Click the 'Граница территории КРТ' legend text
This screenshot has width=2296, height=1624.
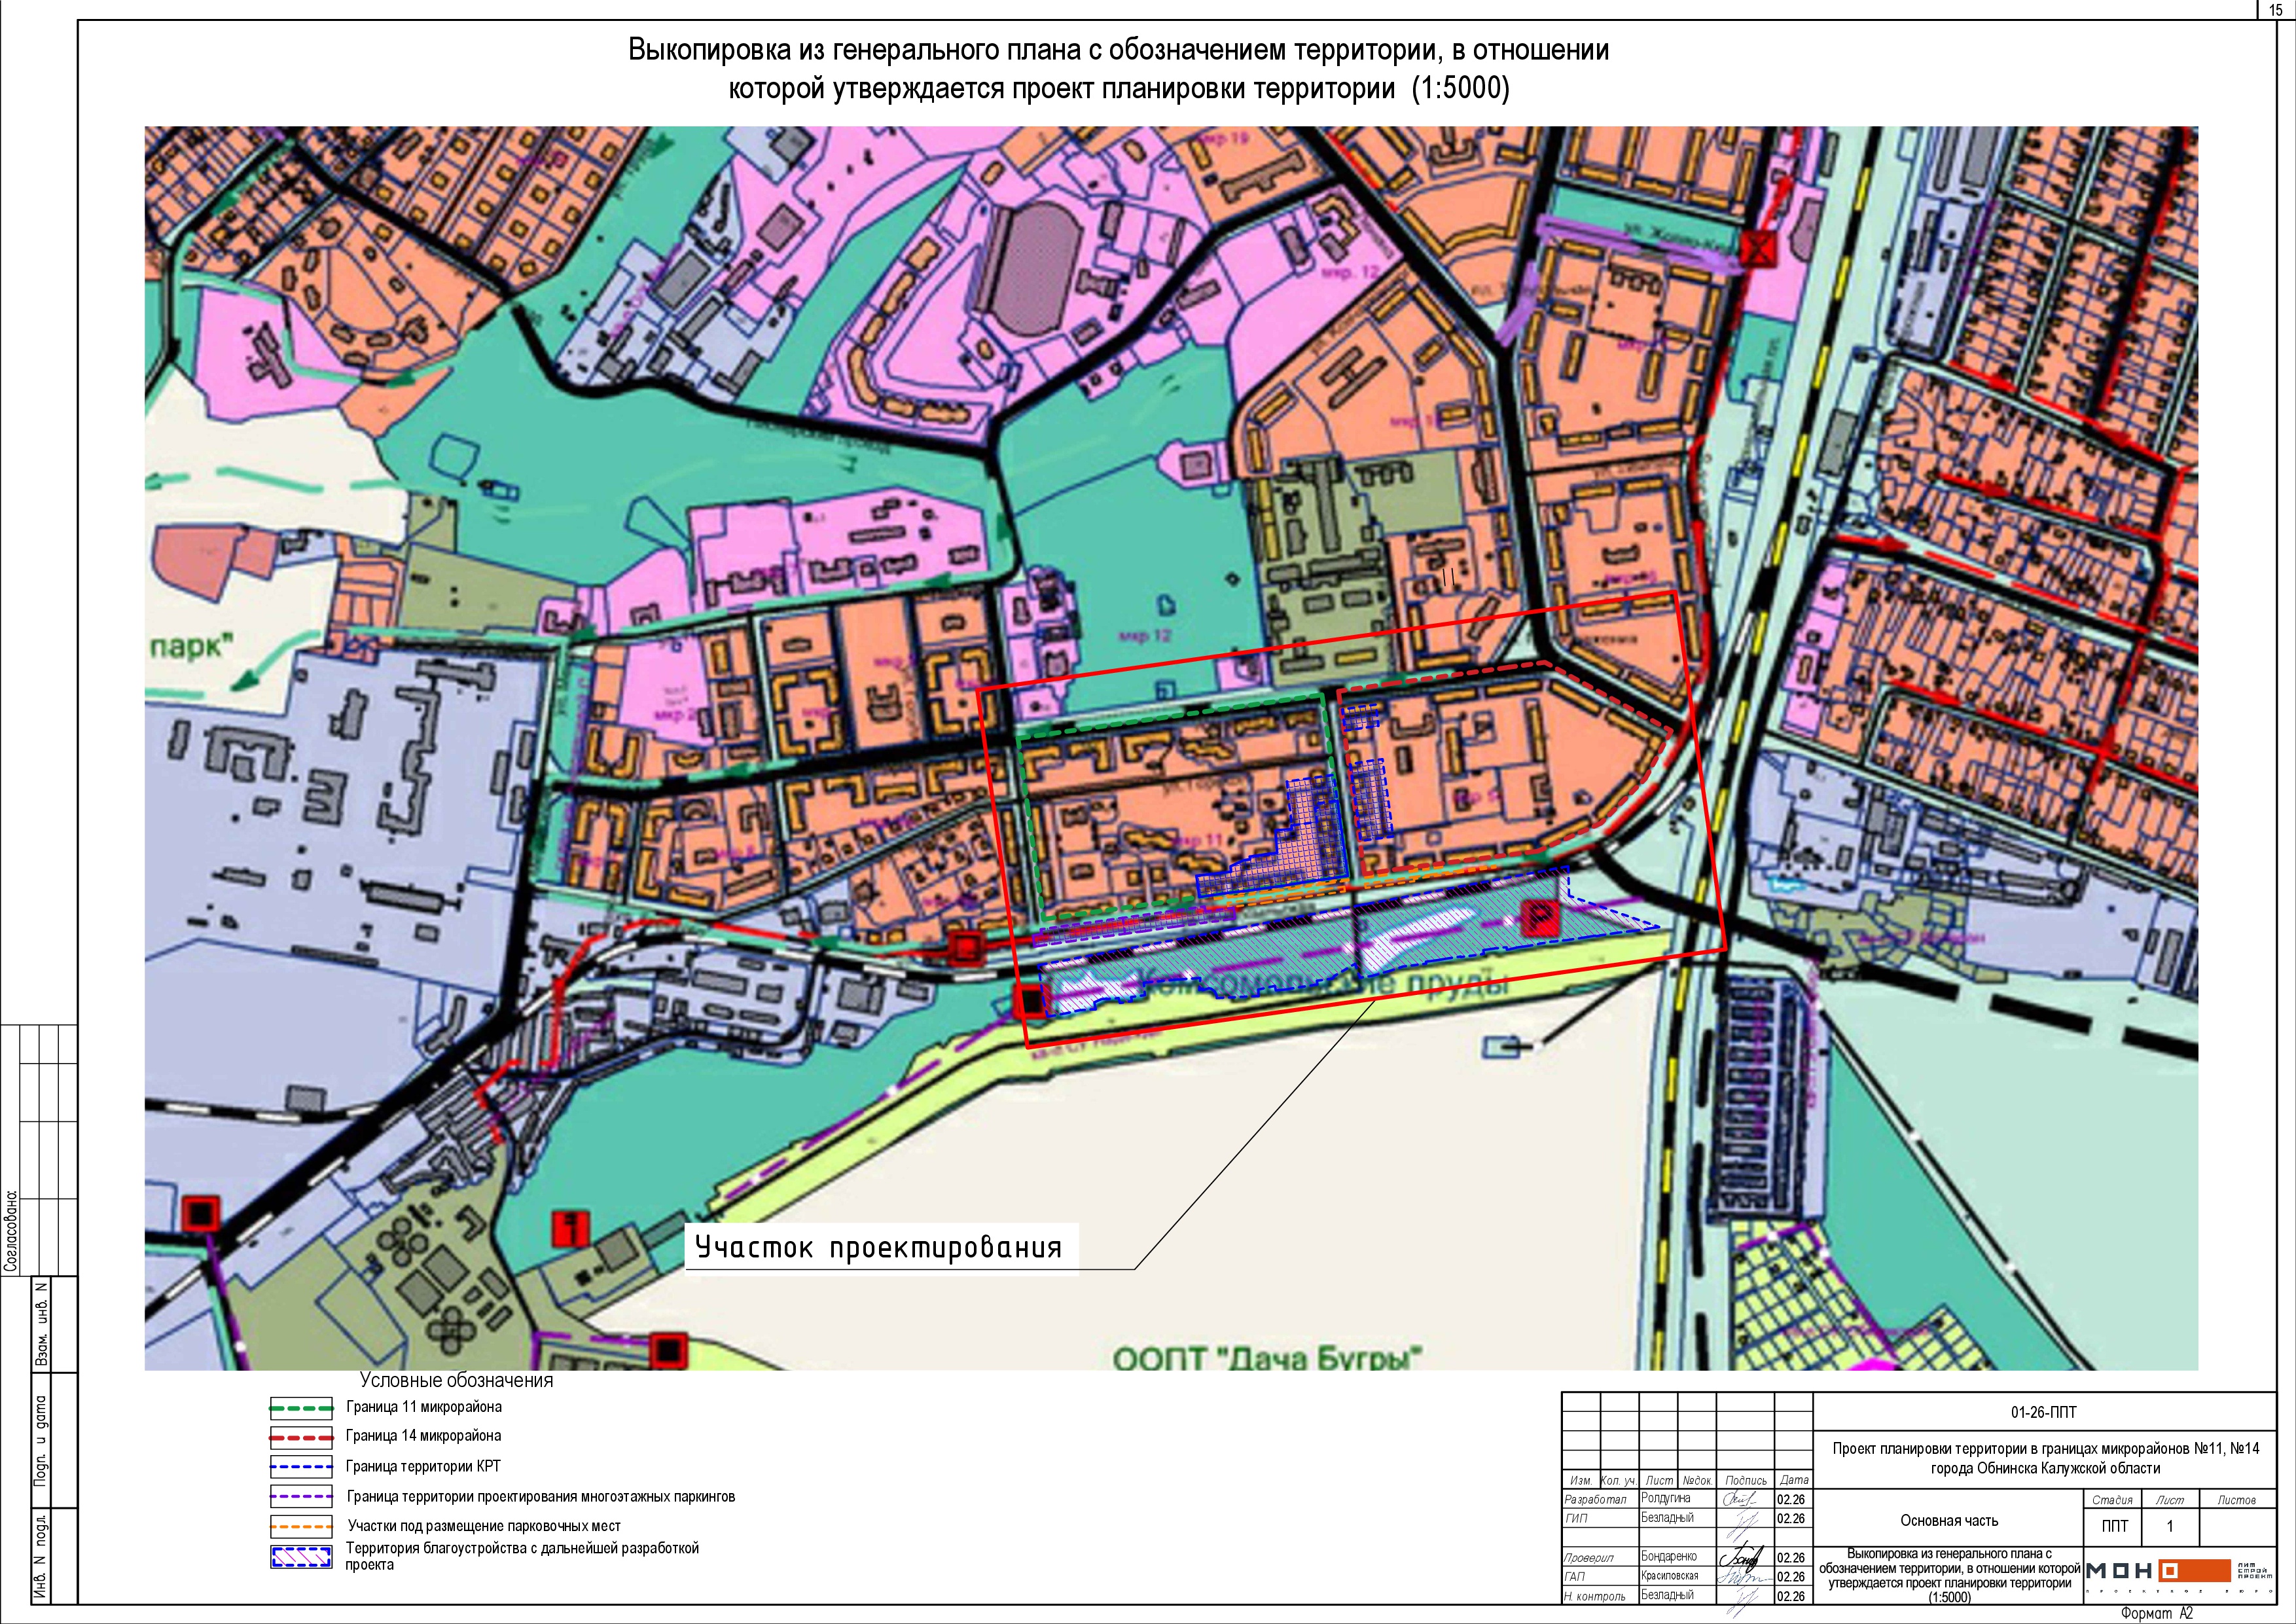click(x=423, y=1467)
